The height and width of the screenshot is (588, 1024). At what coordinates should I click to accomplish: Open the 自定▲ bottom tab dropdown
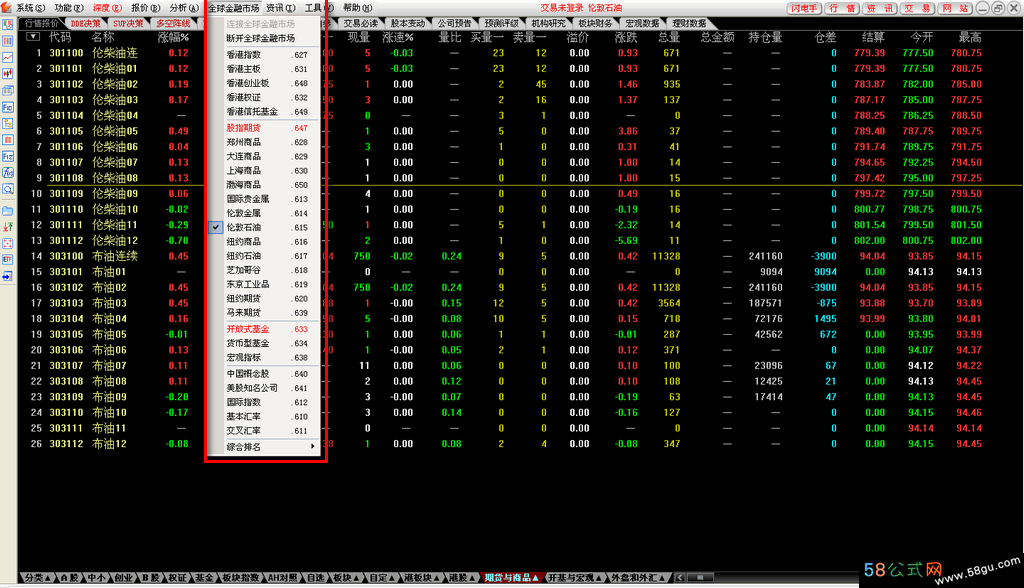click(383, 578)
